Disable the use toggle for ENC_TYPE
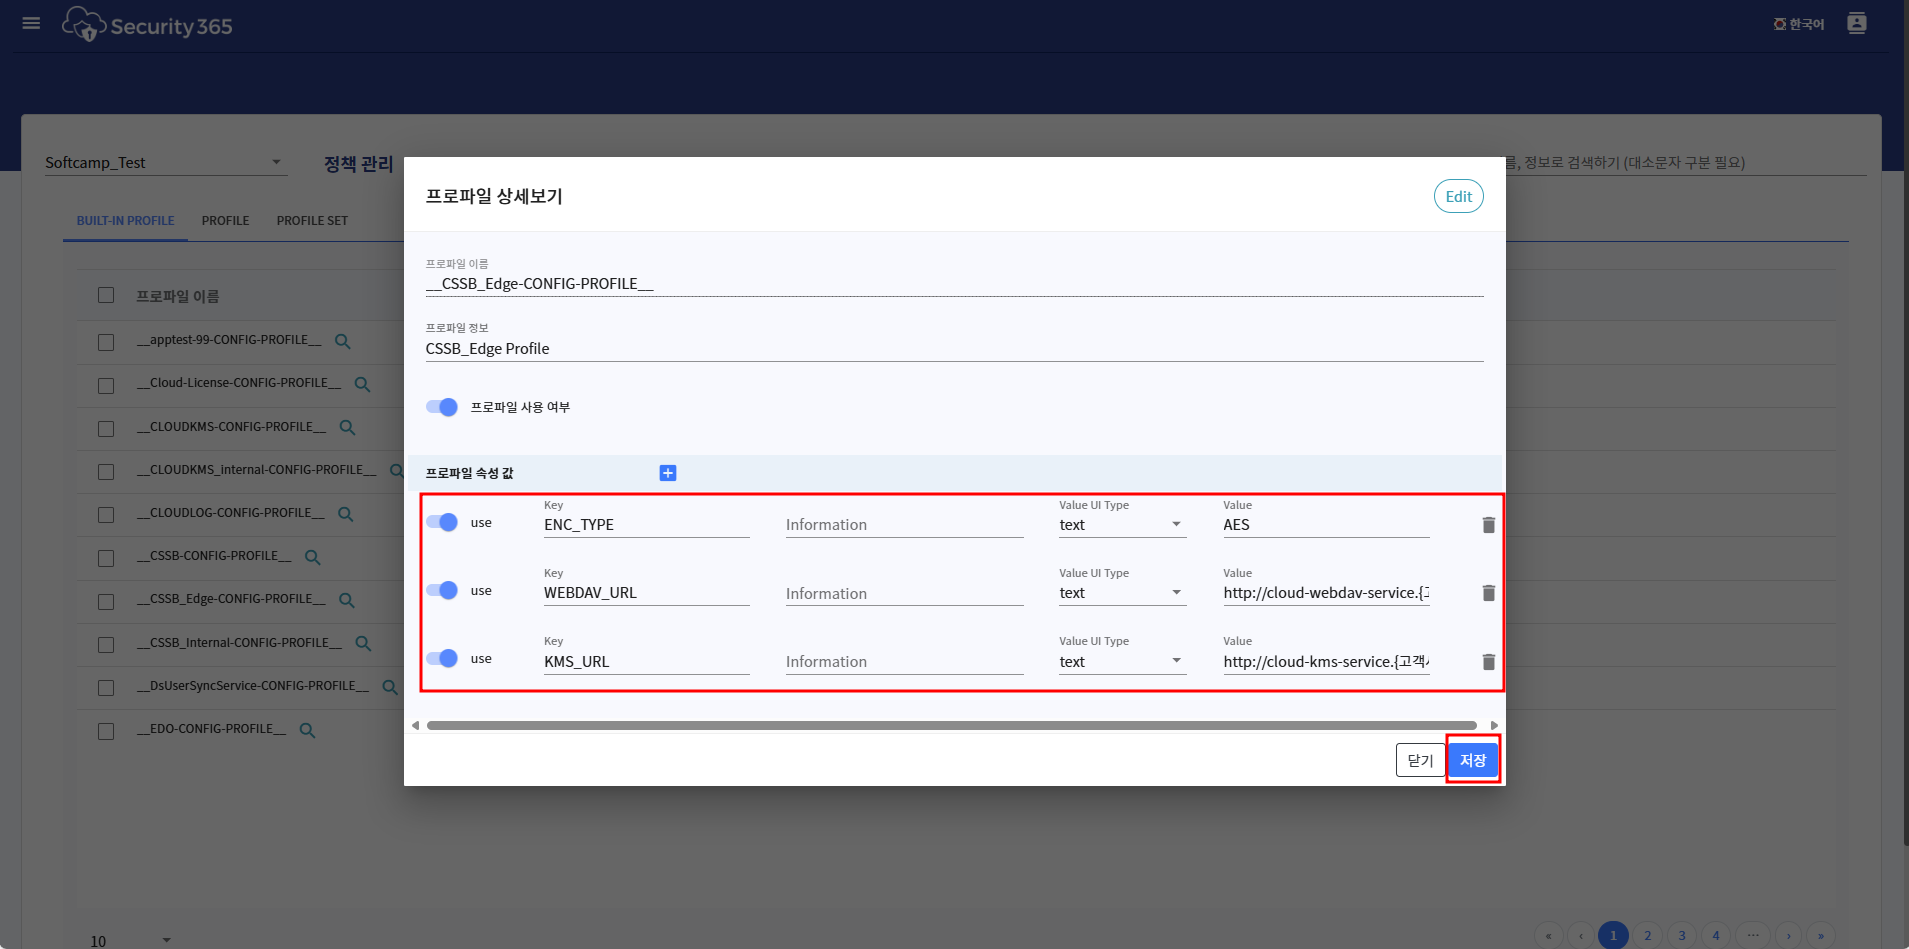Image resolution: width=1909 pixels, height=949 pixels. [x=442, y=522]
